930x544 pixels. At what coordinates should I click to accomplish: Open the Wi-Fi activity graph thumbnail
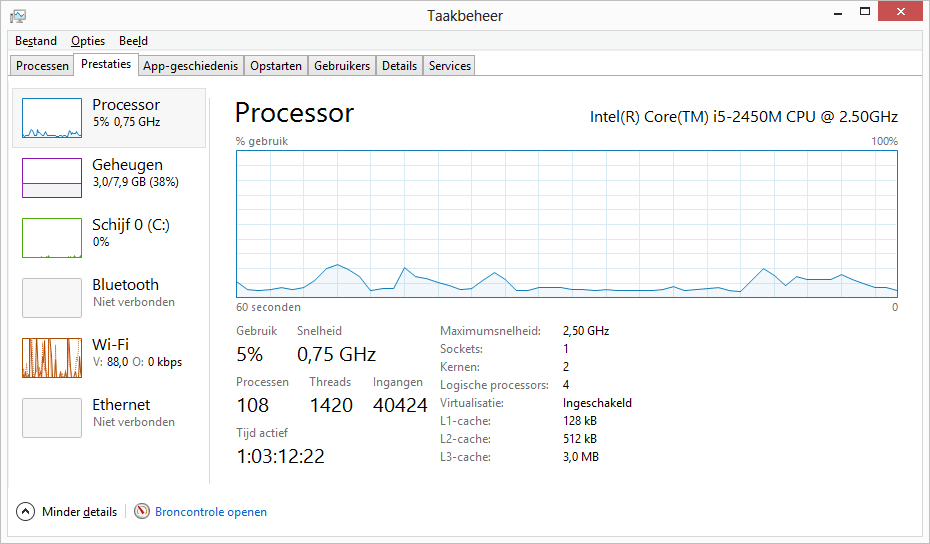(x=52, y=358)
